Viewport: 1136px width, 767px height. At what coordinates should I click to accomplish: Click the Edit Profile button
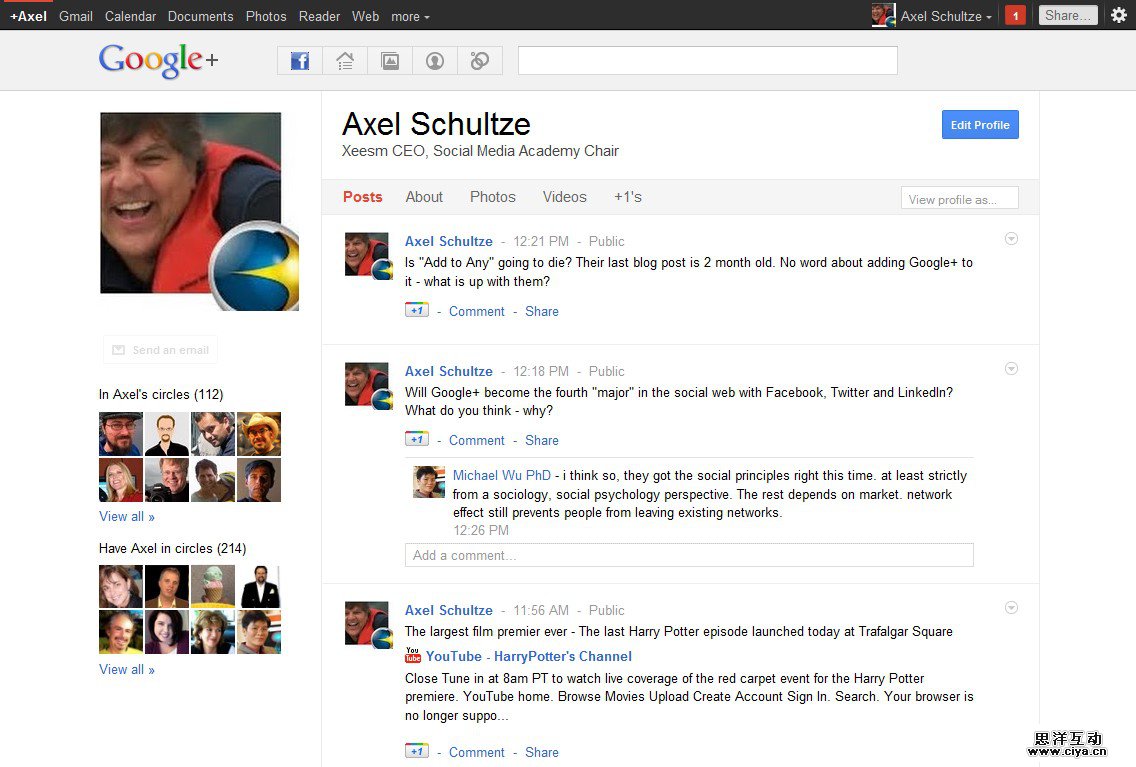click(980, 125)
